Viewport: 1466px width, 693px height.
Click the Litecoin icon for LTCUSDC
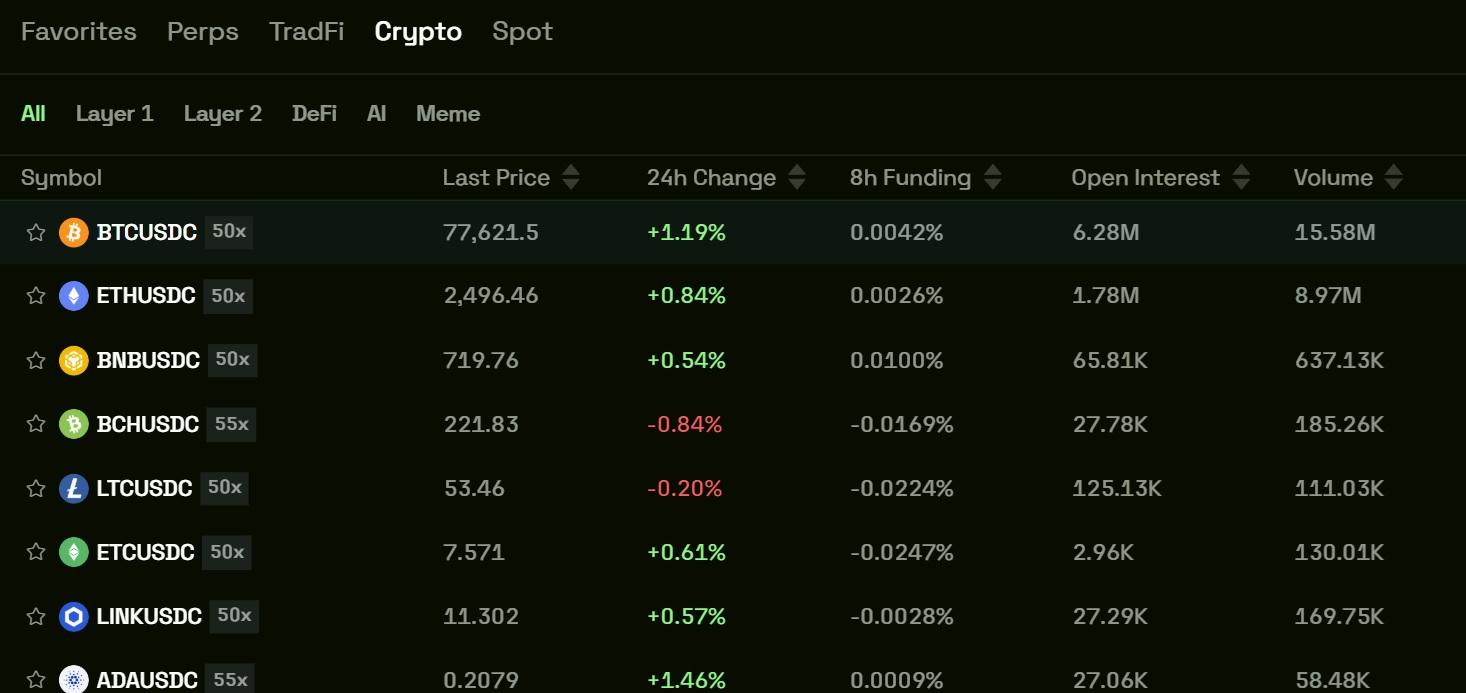(x=74, y=488)
